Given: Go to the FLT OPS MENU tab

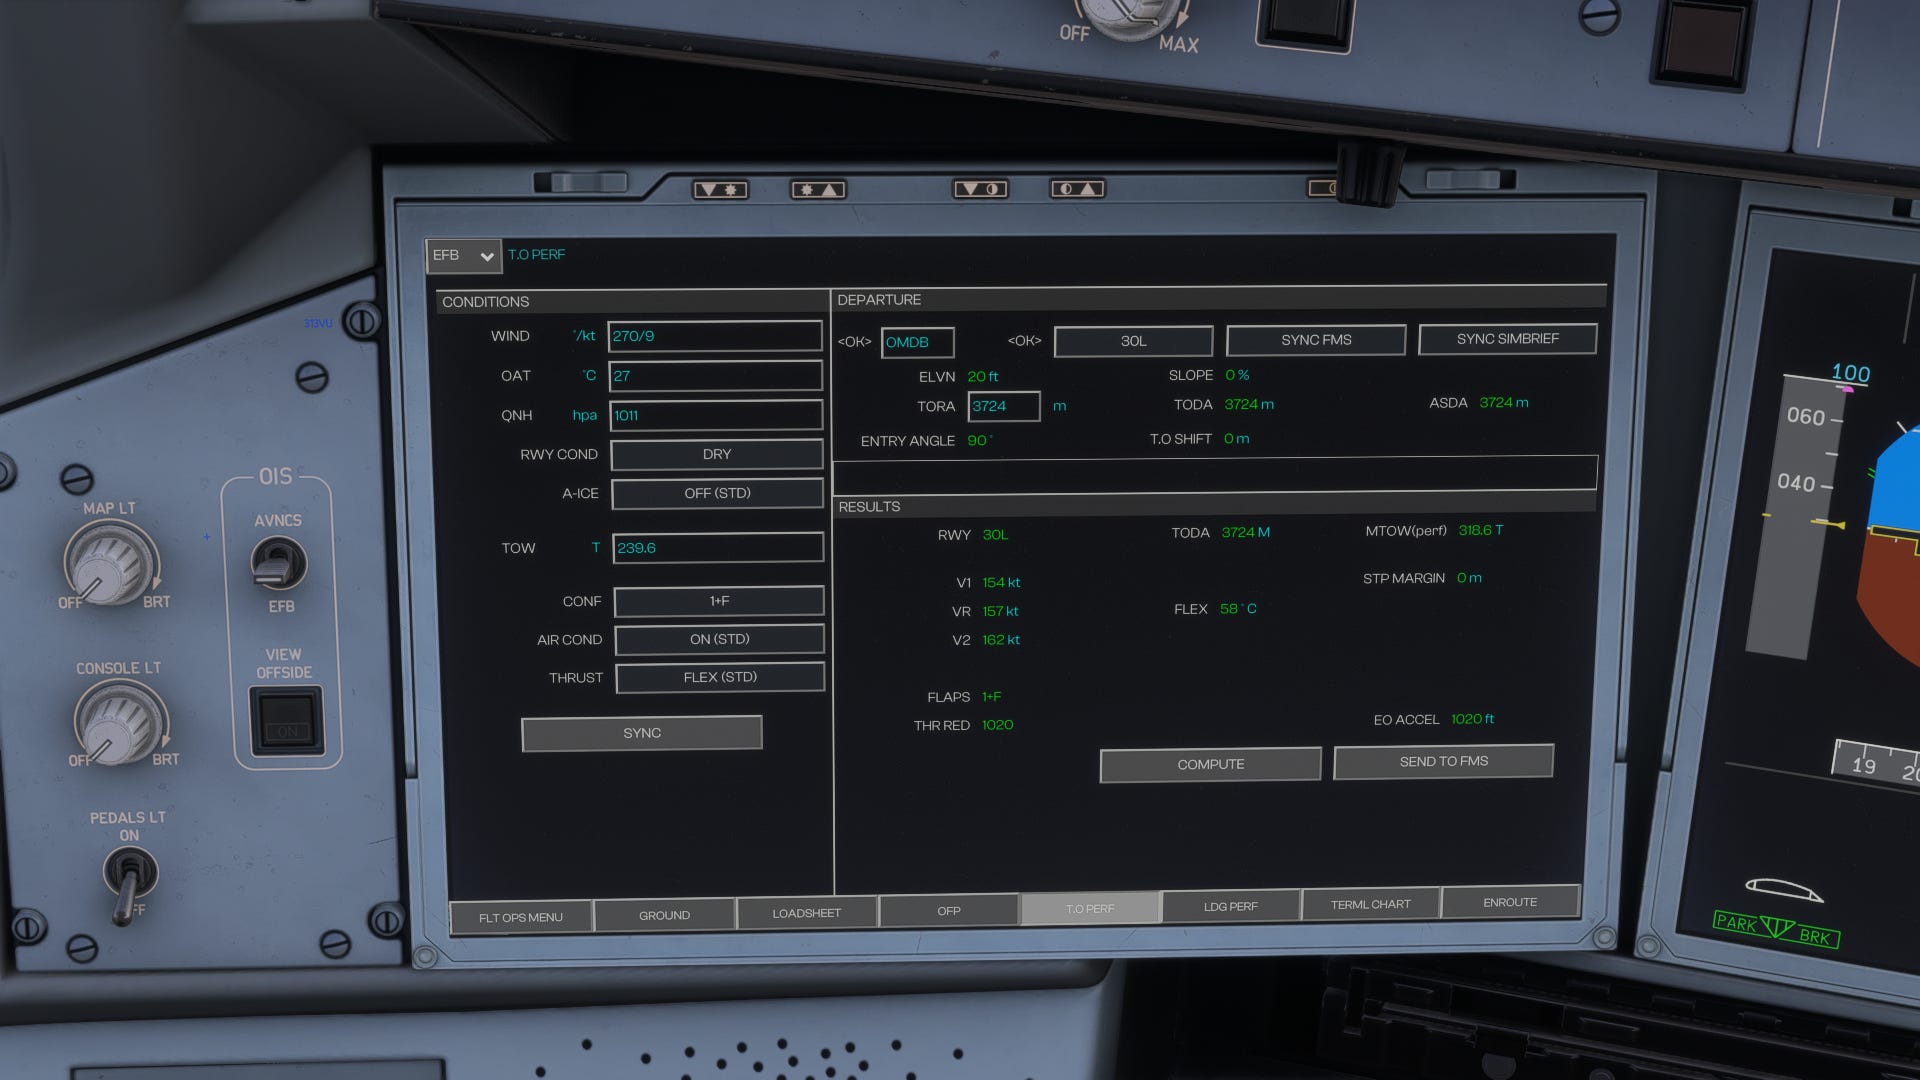Looking at the screenshot, I should pyautogui.click(x=522, y=915).
